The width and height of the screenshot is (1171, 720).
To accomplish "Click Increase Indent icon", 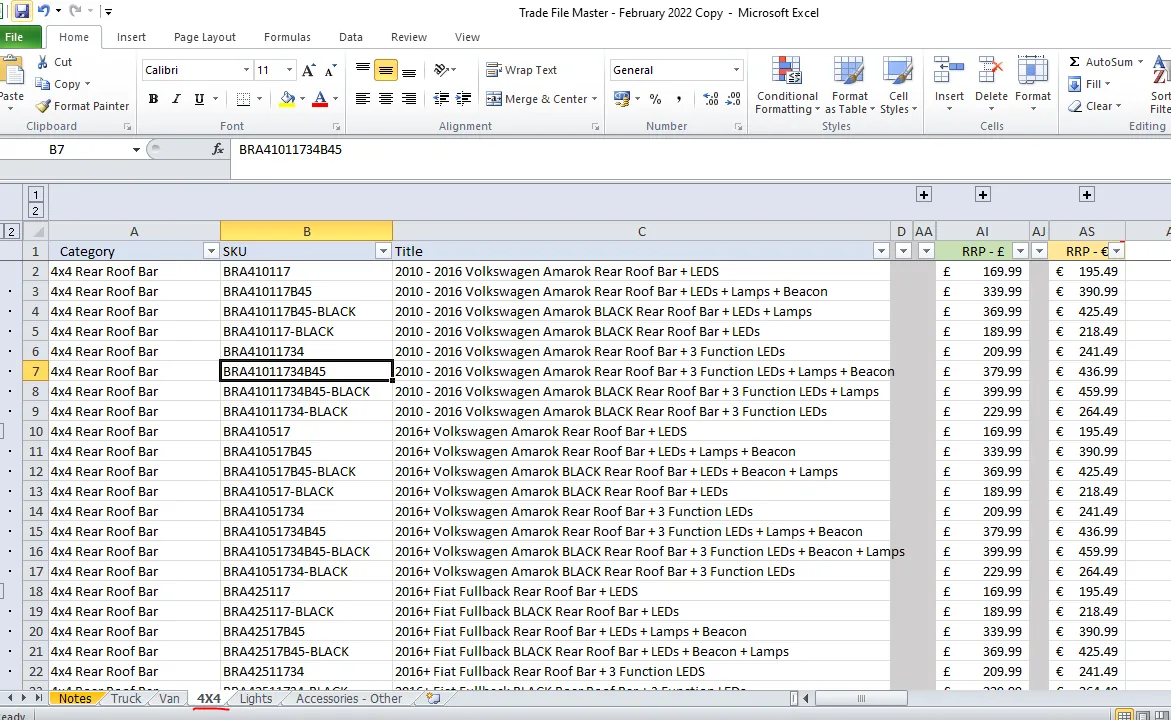I will point(464,99).
